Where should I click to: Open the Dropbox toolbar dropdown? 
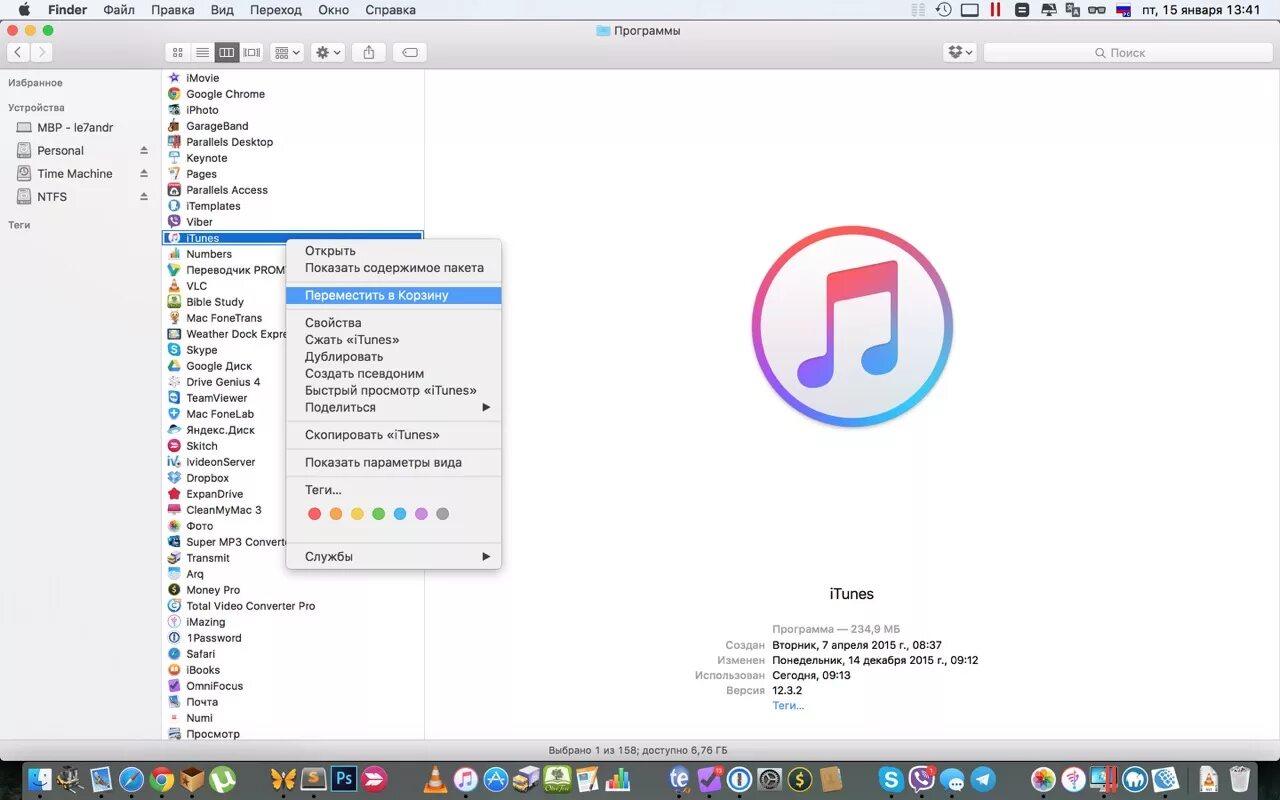coord(960,52)
